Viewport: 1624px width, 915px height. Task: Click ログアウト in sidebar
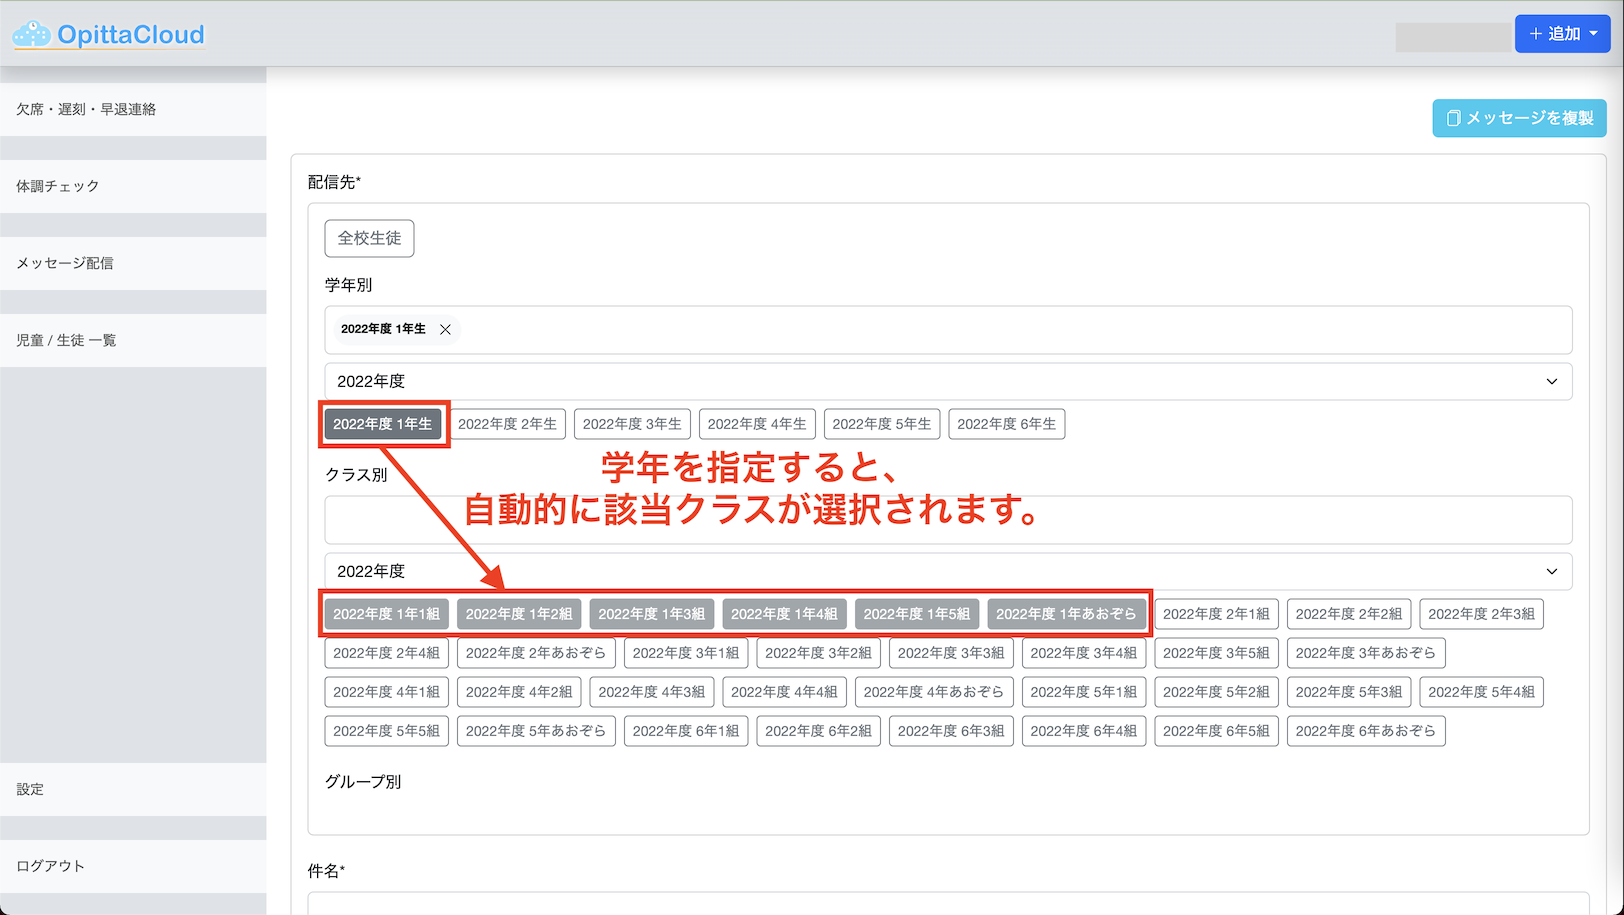click(133, 866)
